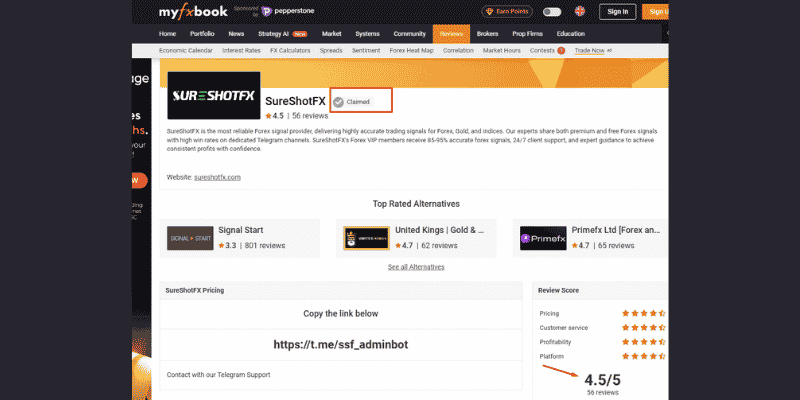Open the Prop Firms menu
Image resolution: width=800 pixels, height=400 pixels.
[528, 34]
